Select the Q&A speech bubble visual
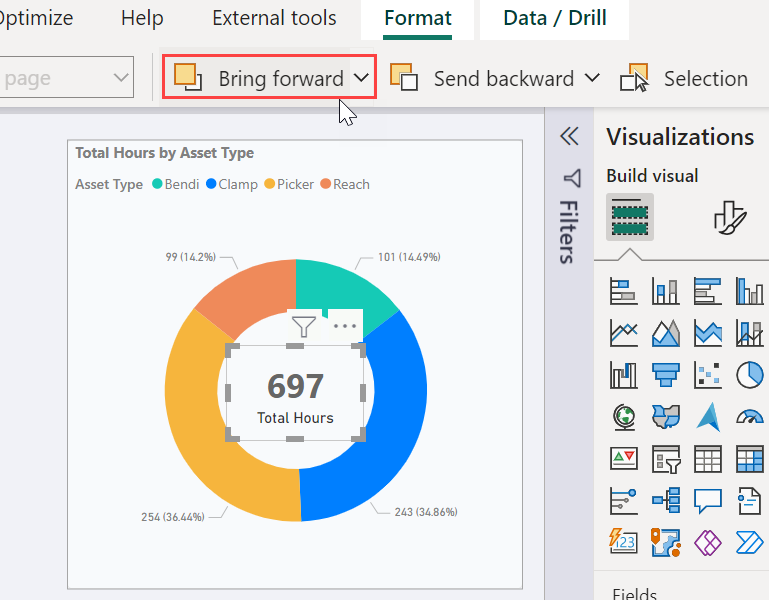This screenshot has height=600, width=769. click(708, 501)
